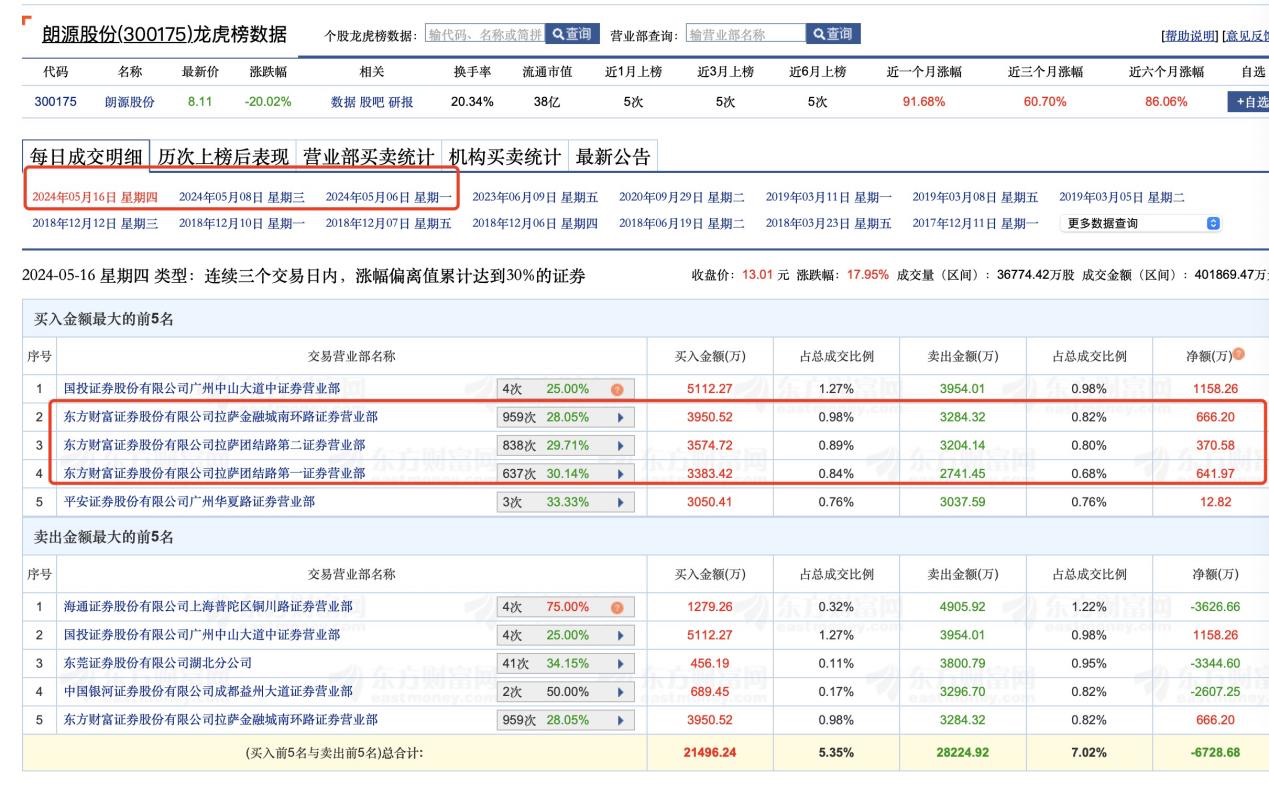Select 最新公告 tab
Image resolution: width=1274 pixels, height=788 pixels.
tap(612, 157)
